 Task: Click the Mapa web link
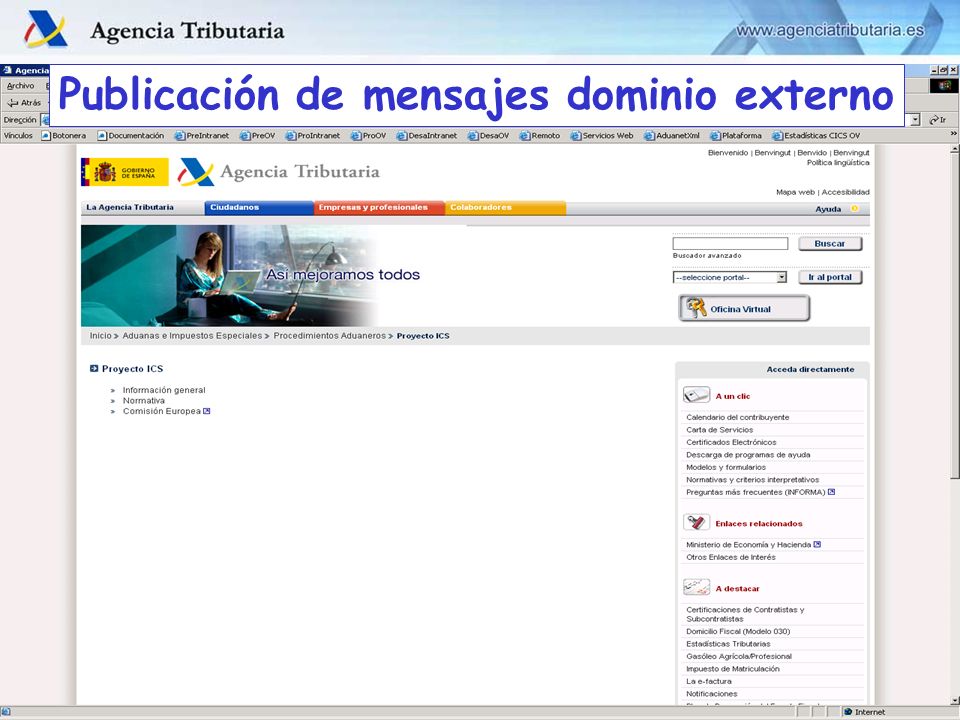tap(795, 192)
